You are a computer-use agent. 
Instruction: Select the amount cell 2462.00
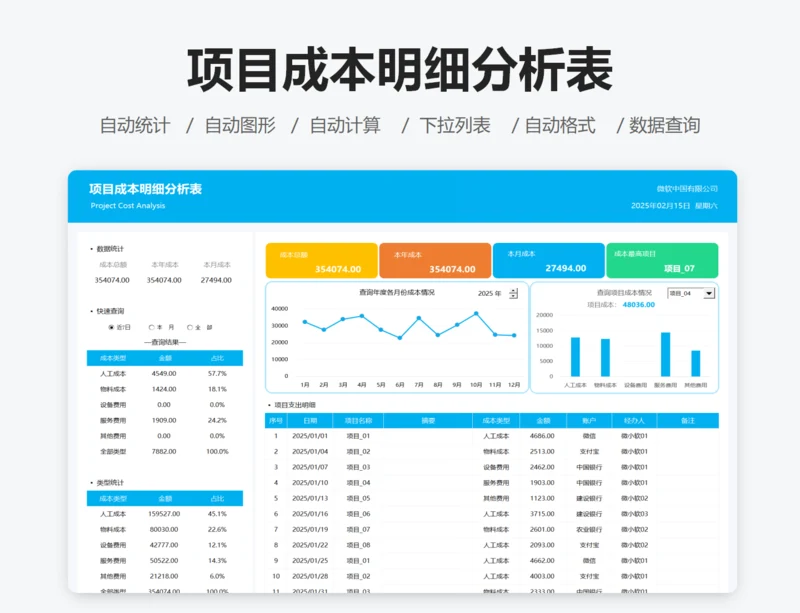point(542,467)
